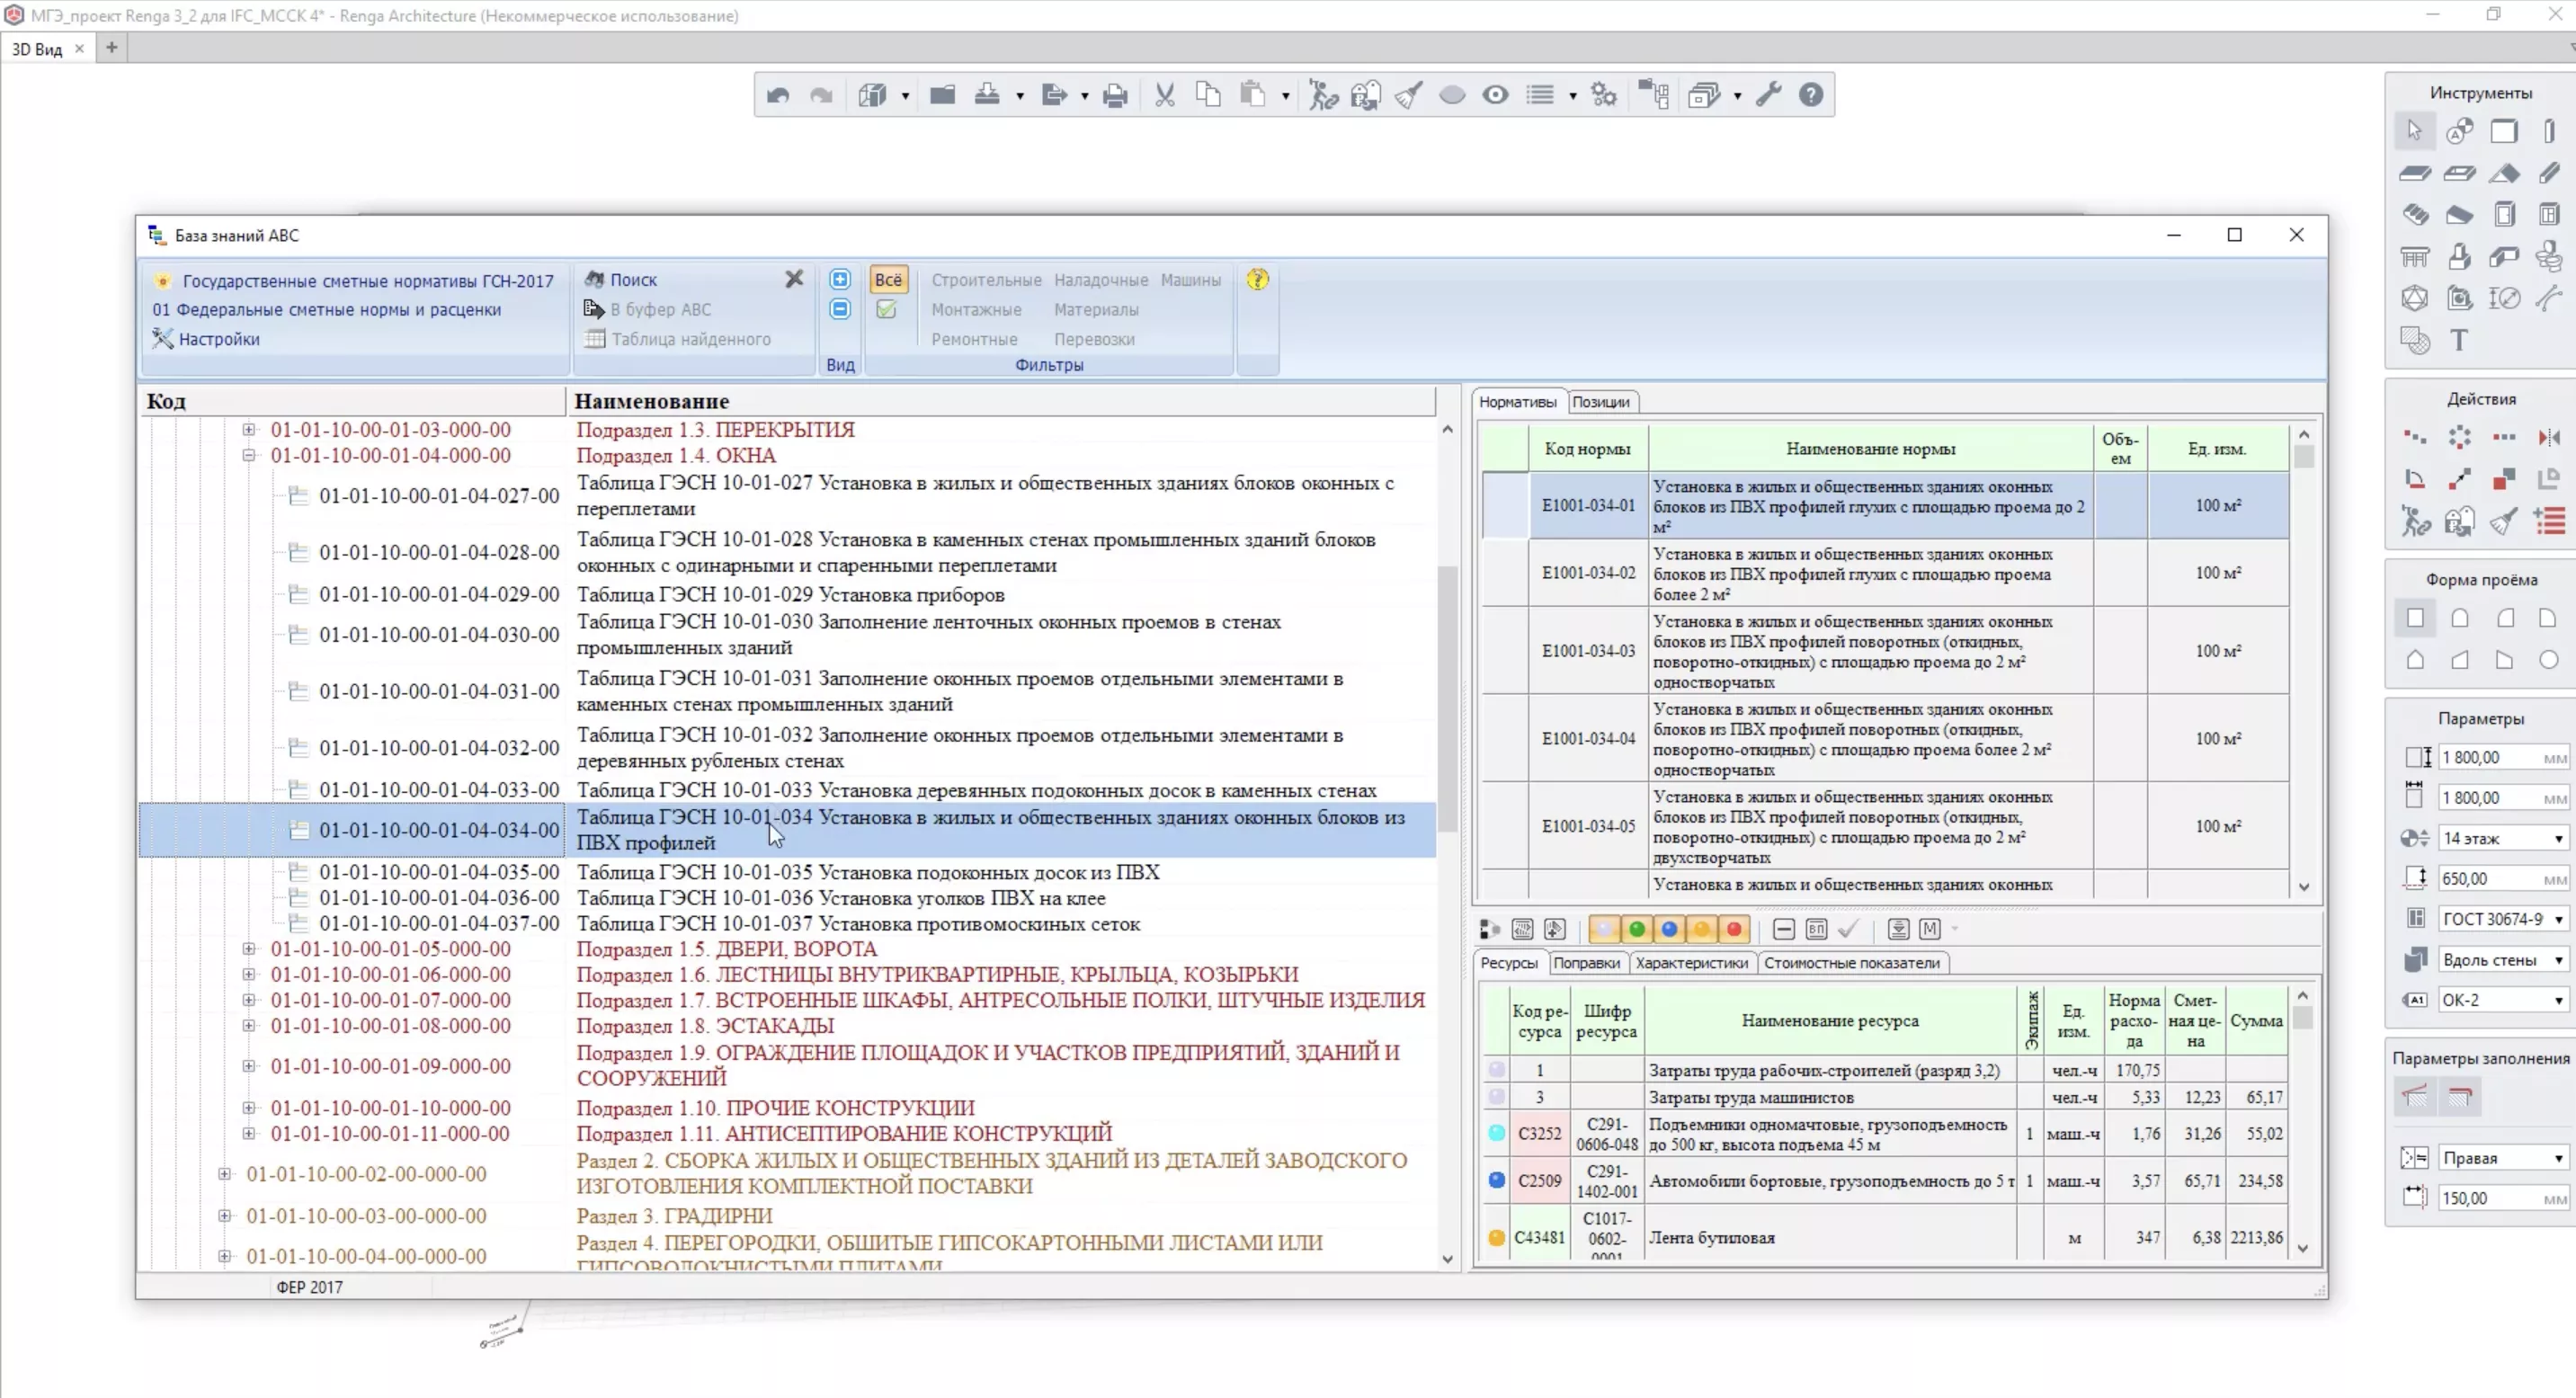Collapse Подраздел 1.4 ОКНА tree node
The height and width of the screenshot is (1398, 2576).
coord(249,455)
